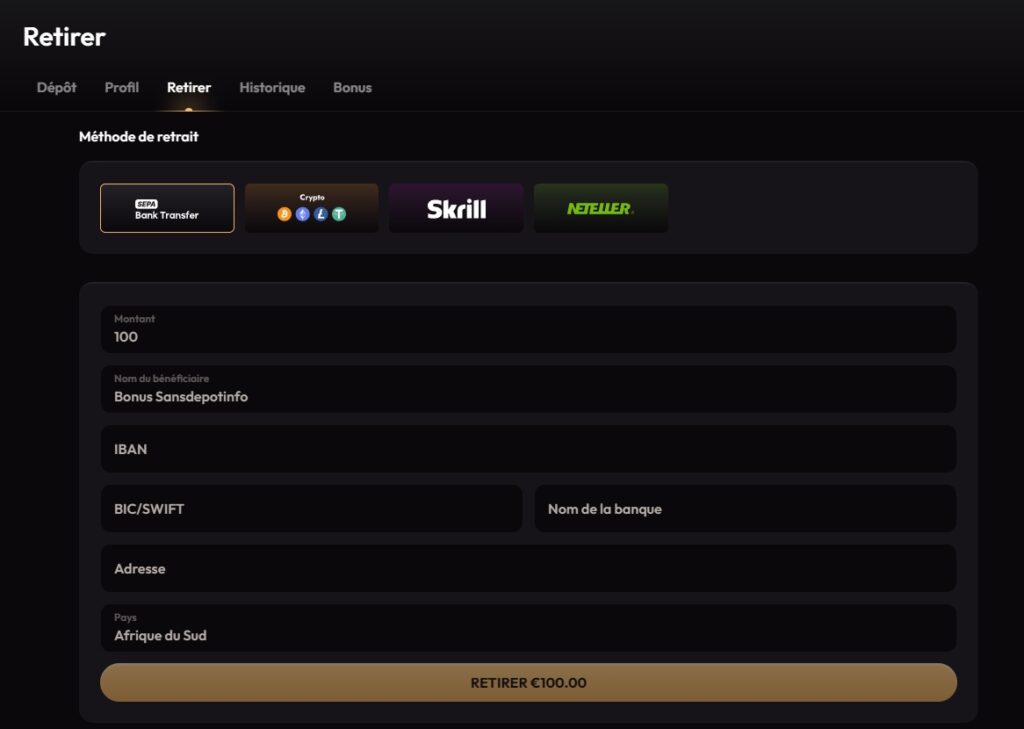The height and width of the screenshot is (729, 1024).
Task: Select the active Retirer tab
Action: pos(189,88)
